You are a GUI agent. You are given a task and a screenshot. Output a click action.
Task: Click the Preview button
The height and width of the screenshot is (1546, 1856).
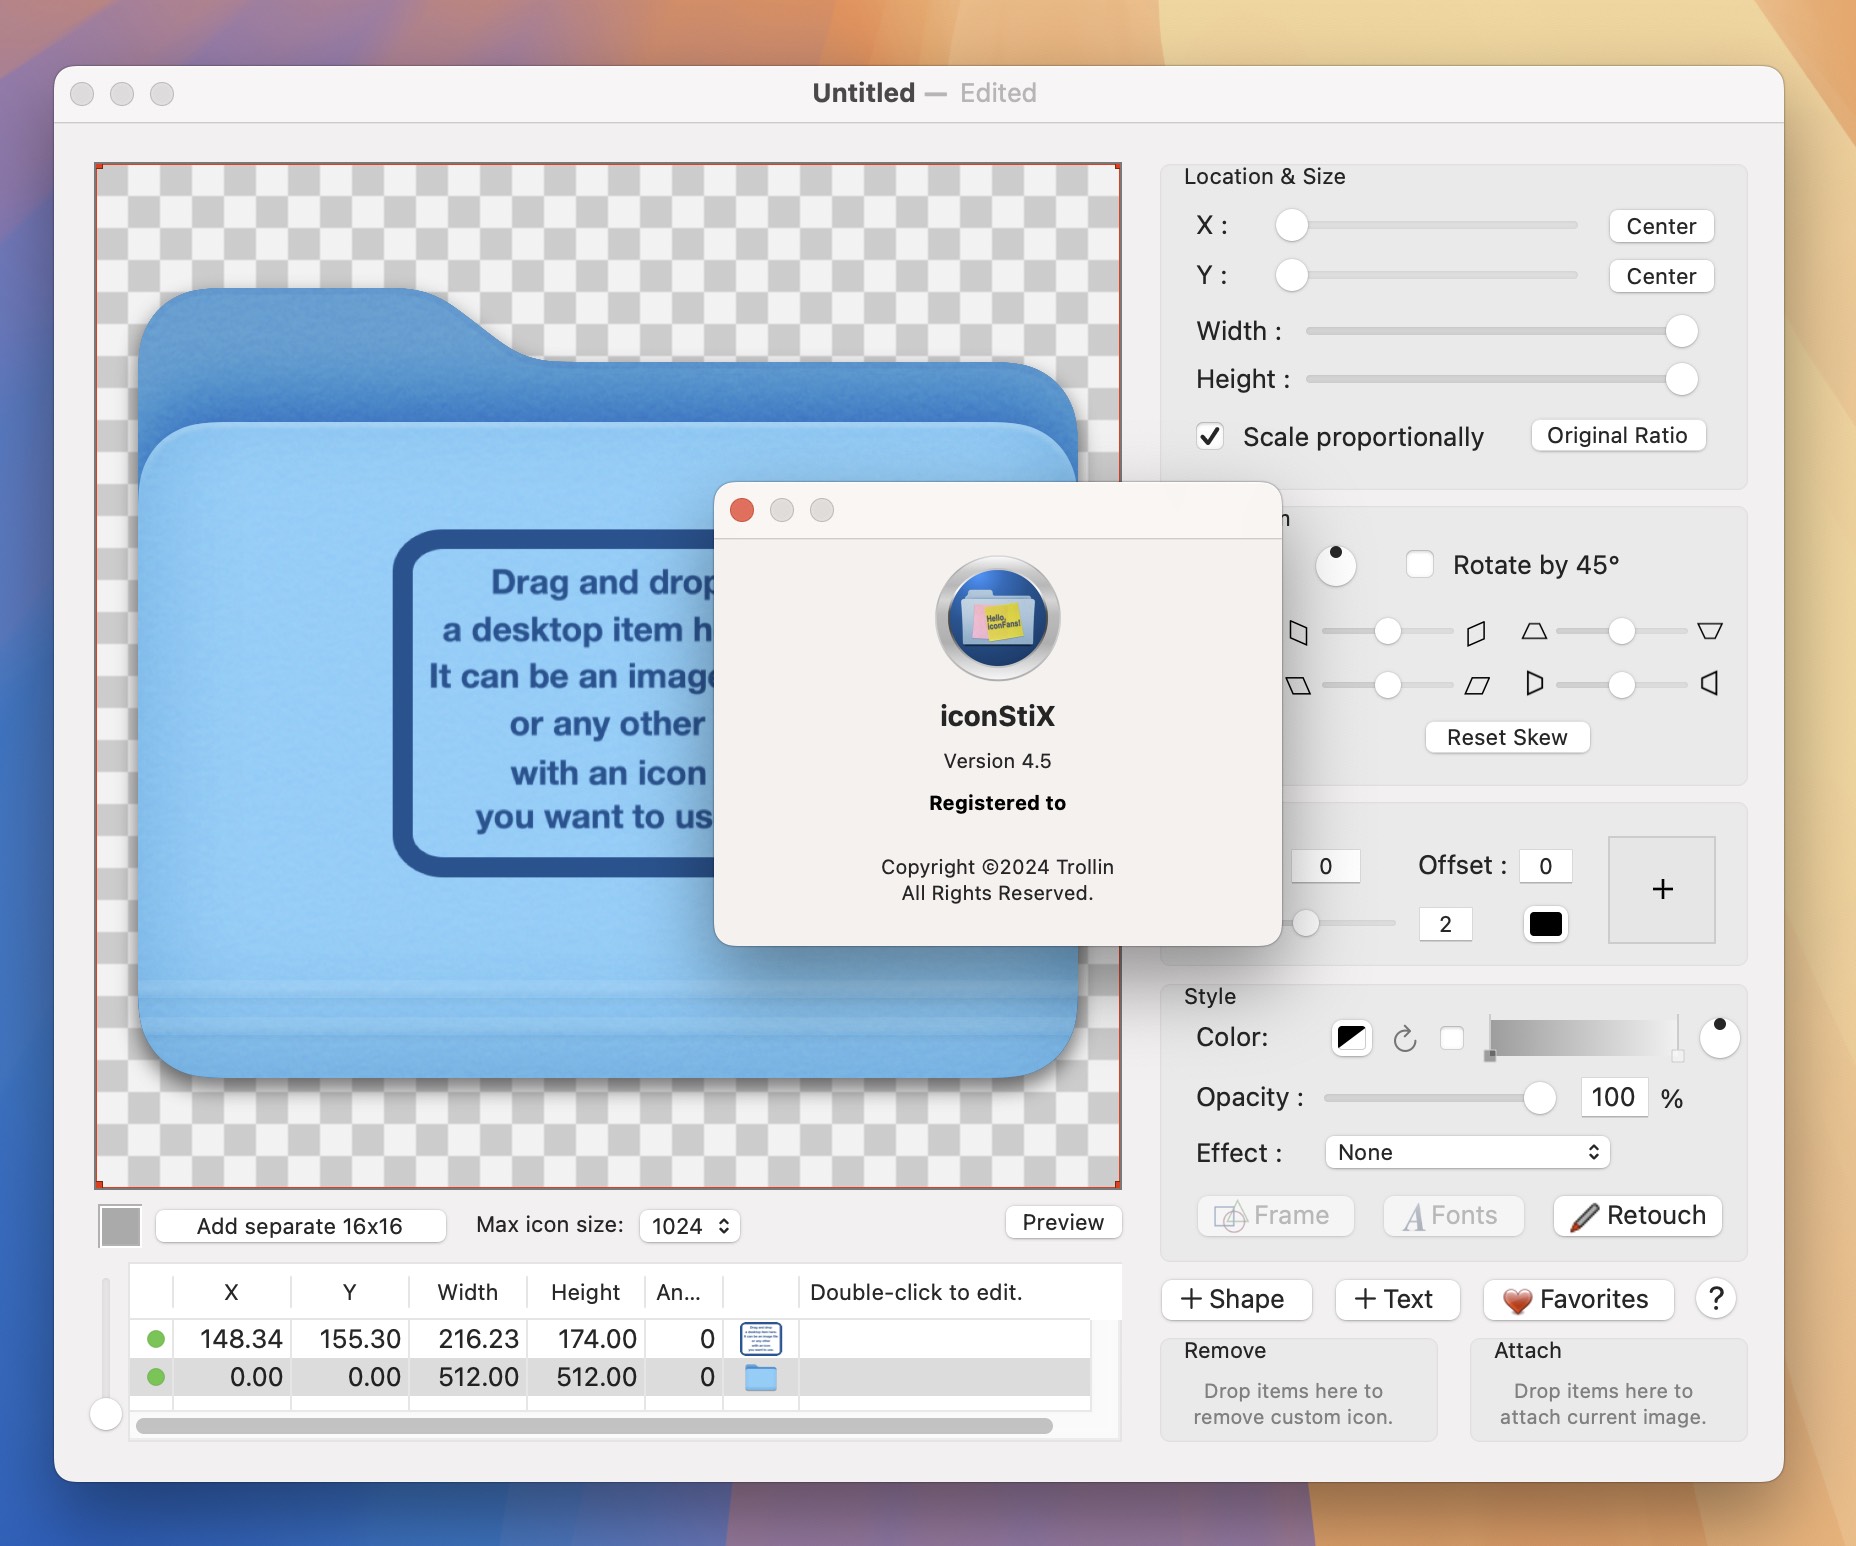[1063, 1222]
